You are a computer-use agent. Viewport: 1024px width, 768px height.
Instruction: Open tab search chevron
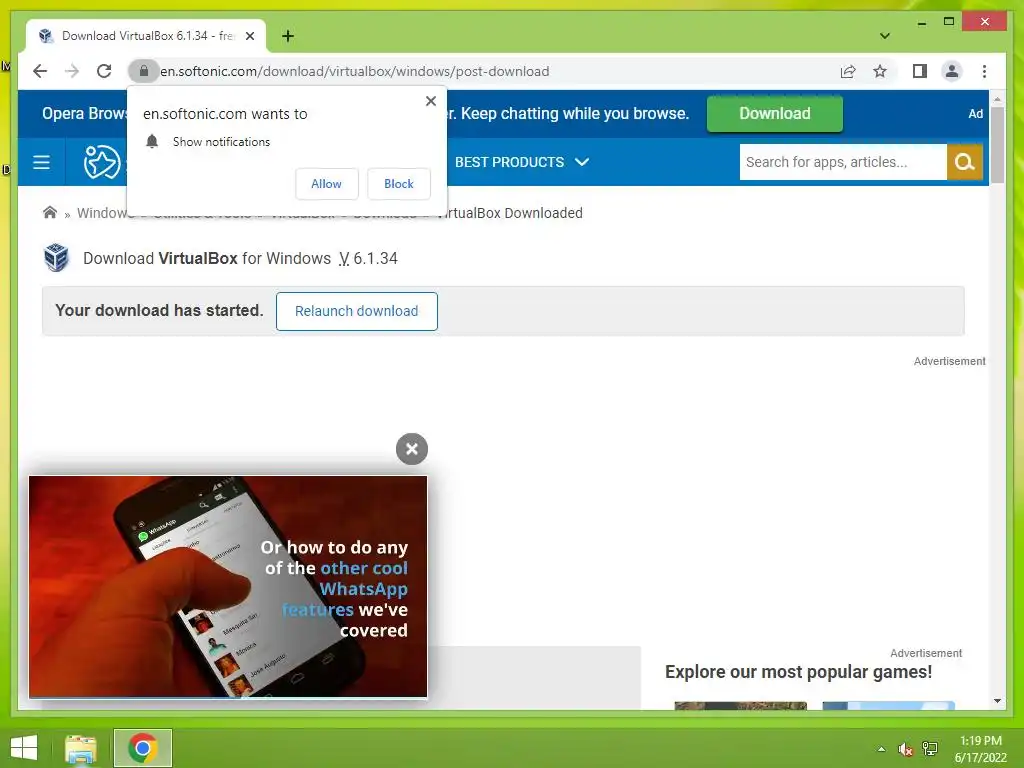(884, 36)
